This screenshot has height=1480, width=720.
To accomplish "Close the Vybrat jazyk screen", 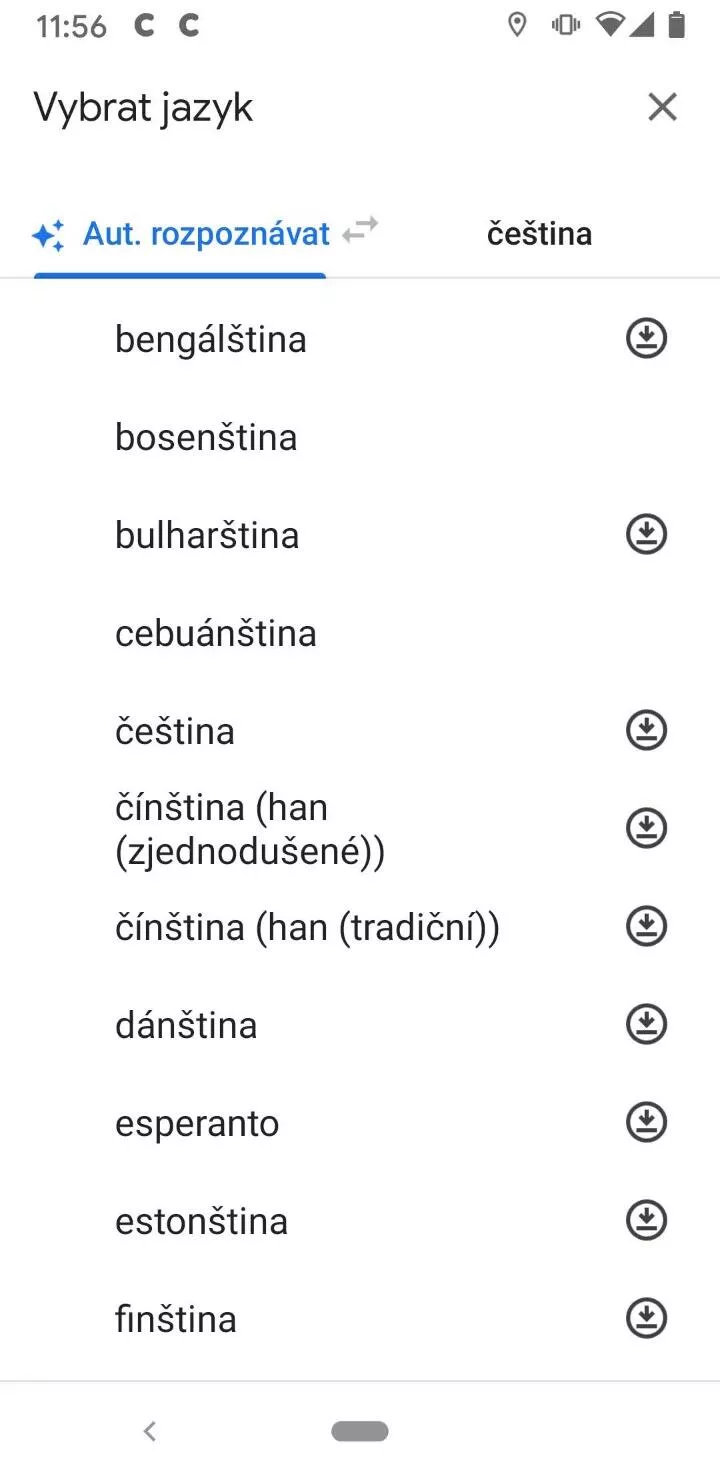I will (662, 107).
